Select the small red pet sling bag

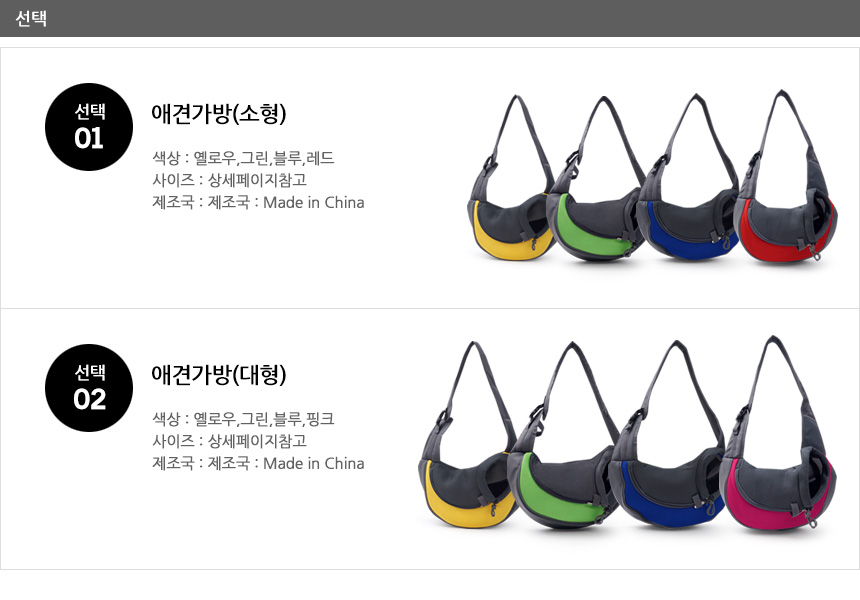click(x=787, y=176)
